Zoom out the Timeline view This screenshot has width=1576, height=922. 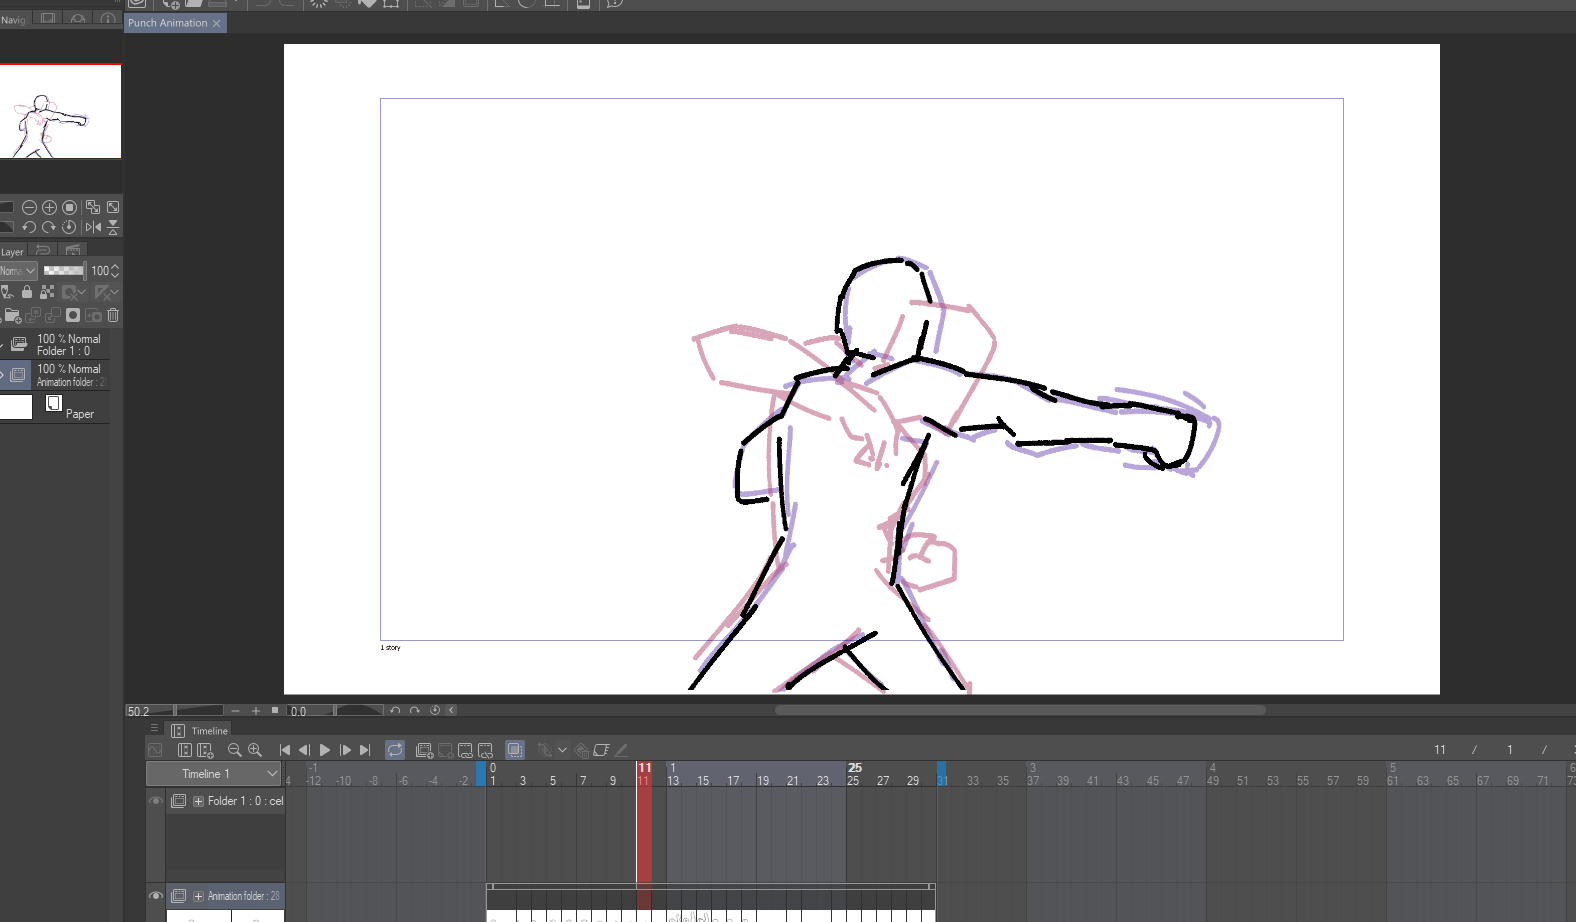pyautogui.click(x=235, y=750)
